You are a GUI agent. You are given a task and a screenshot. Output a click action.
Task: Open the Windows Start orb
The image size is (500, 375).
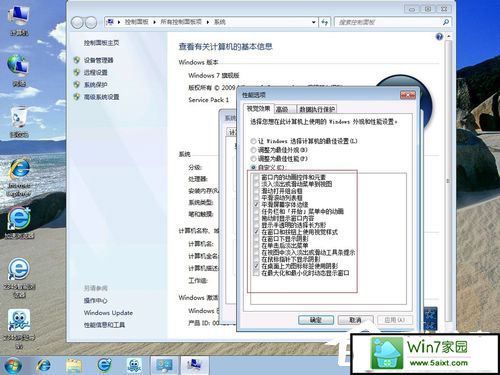coord(13,365)
